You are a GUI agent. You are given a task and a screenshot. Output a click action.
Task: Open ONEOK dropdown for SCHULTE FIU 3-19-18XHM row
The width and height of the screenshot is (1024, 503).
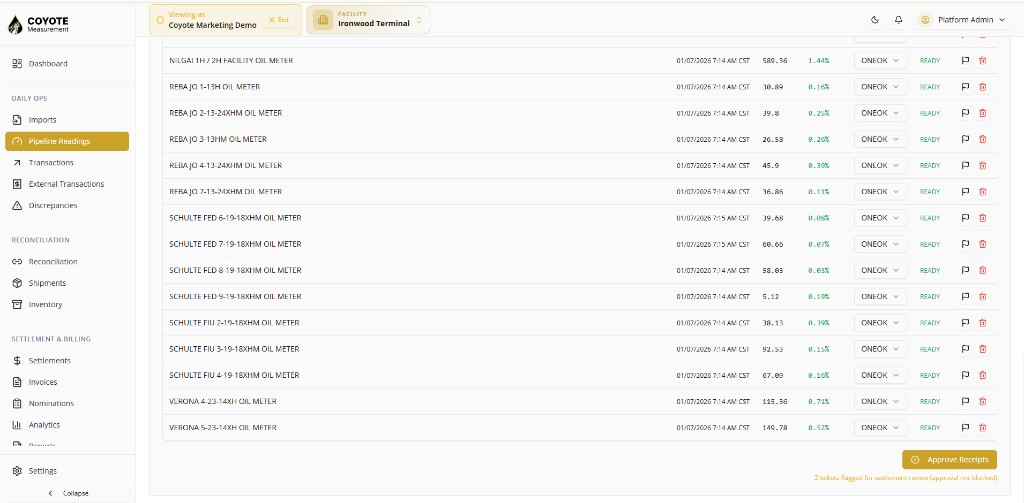click(x=880, y=349)
